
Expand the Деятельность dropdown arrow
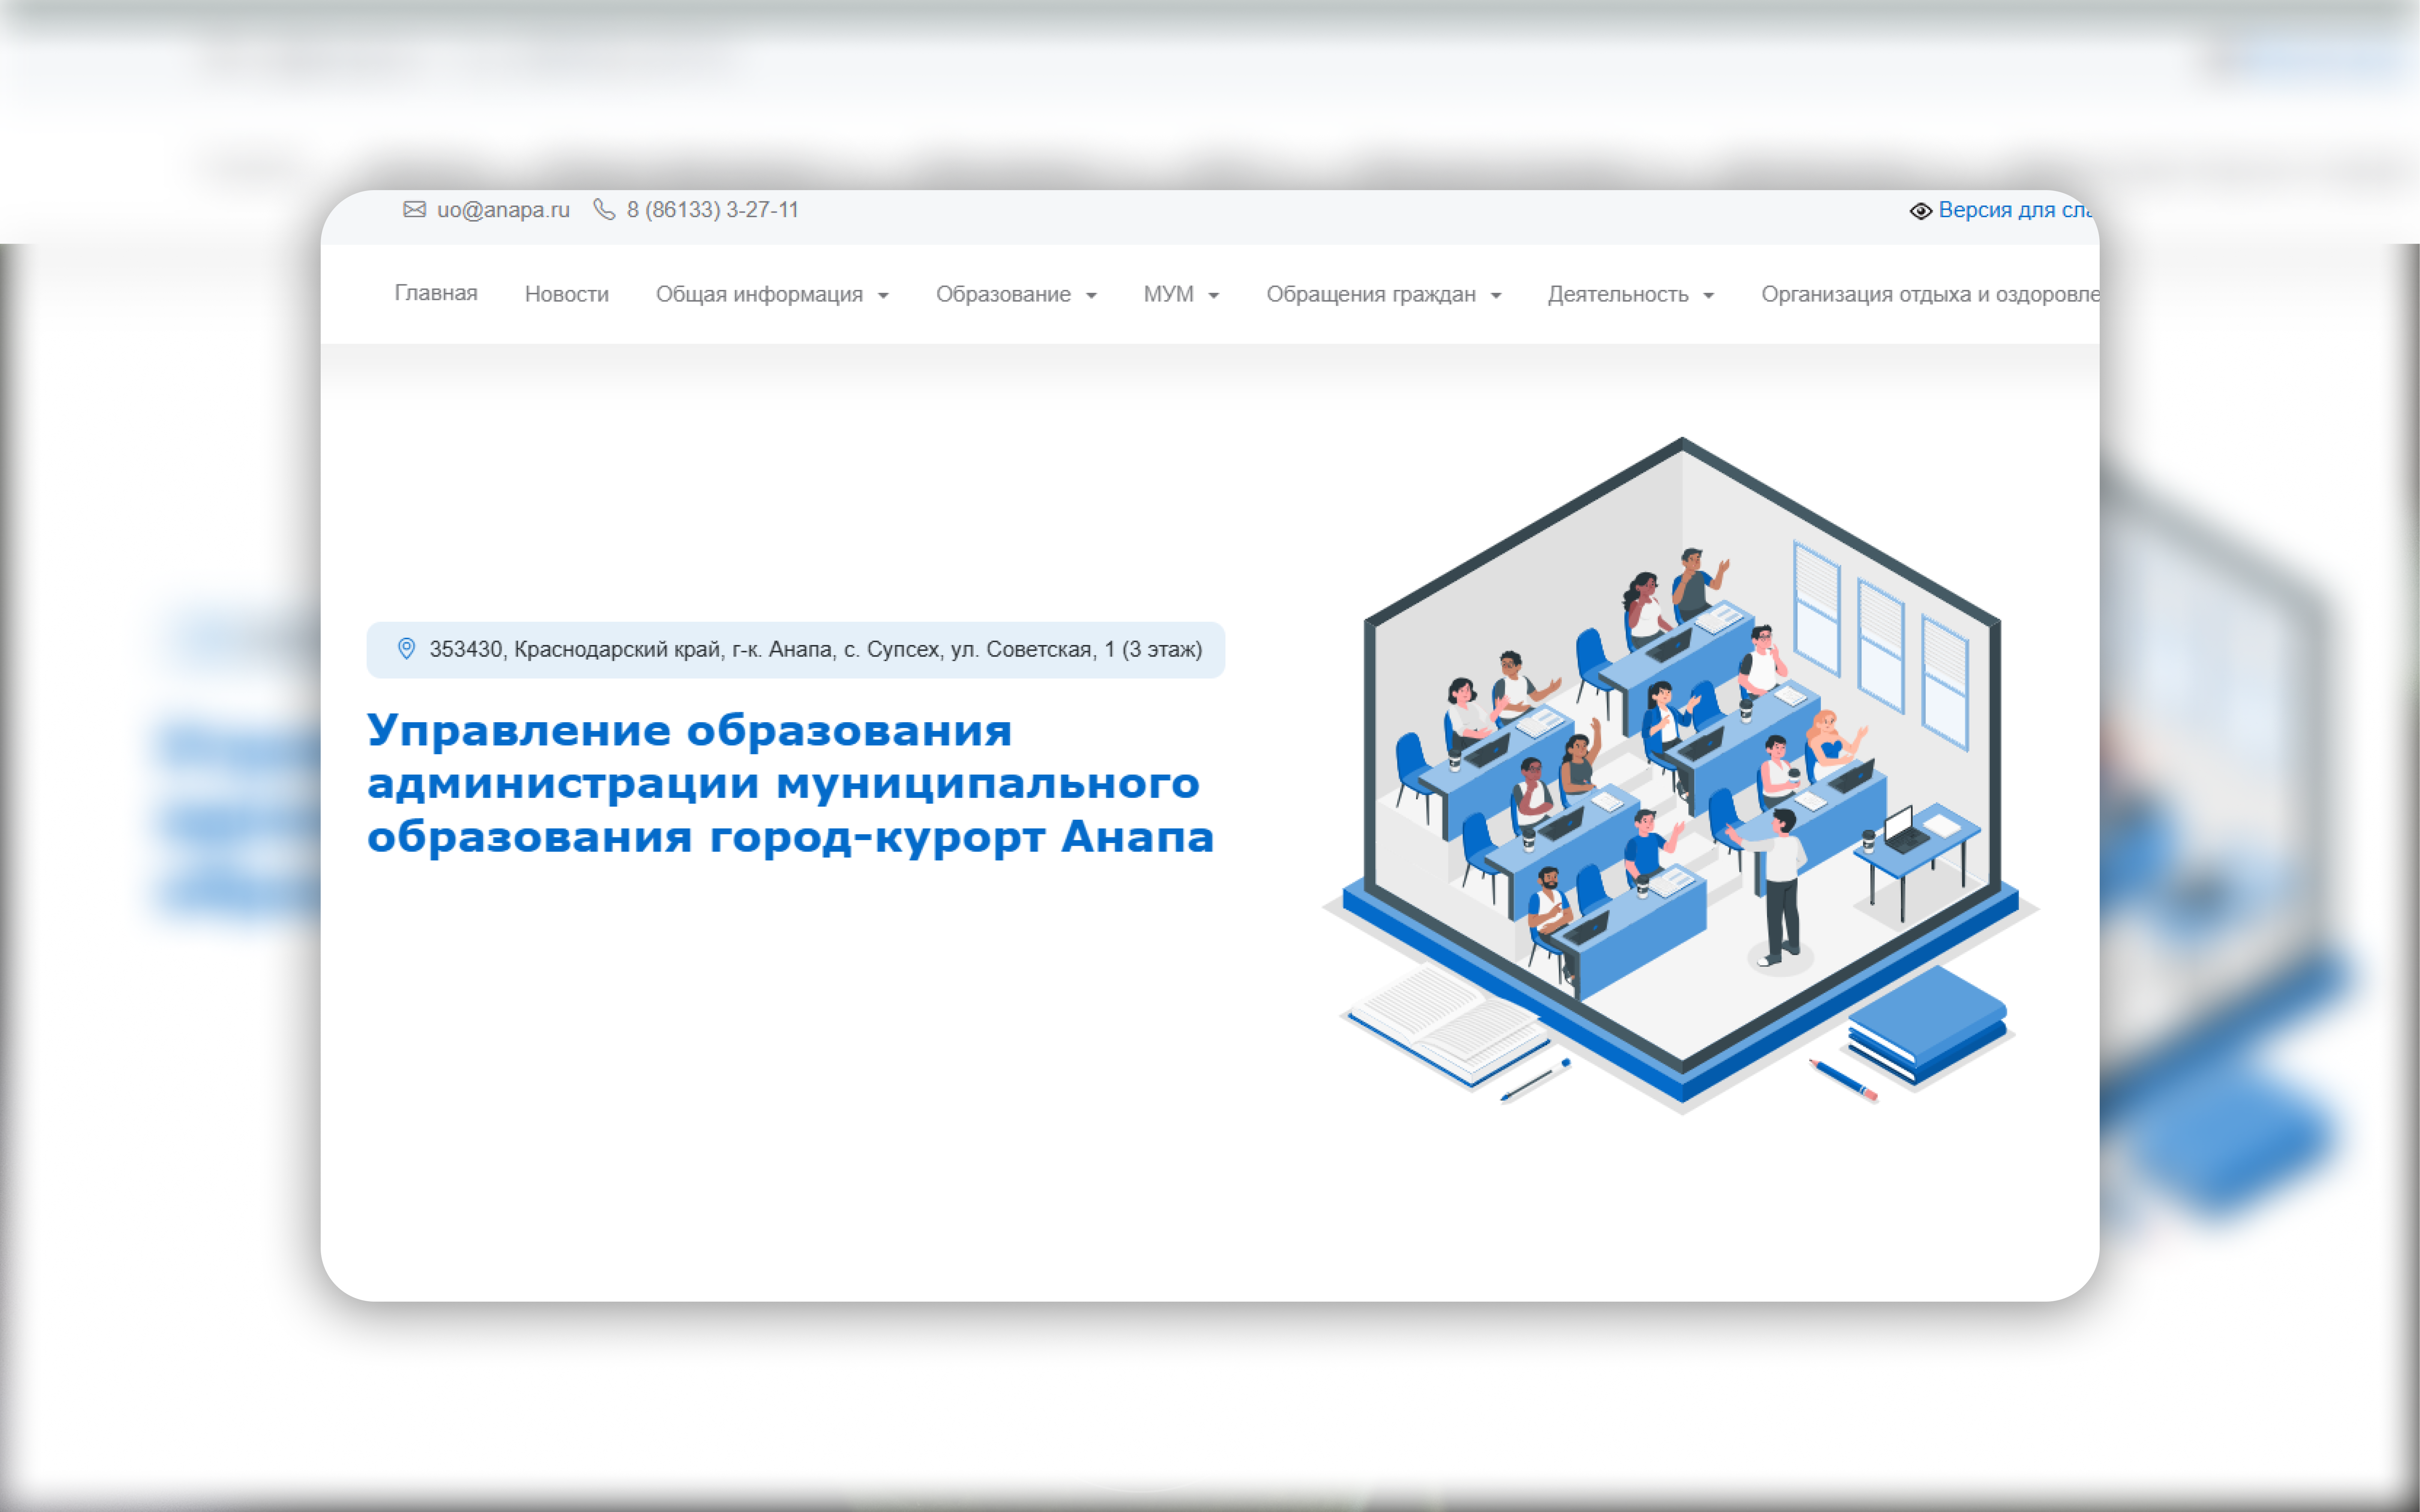[x=1708, y=296]
